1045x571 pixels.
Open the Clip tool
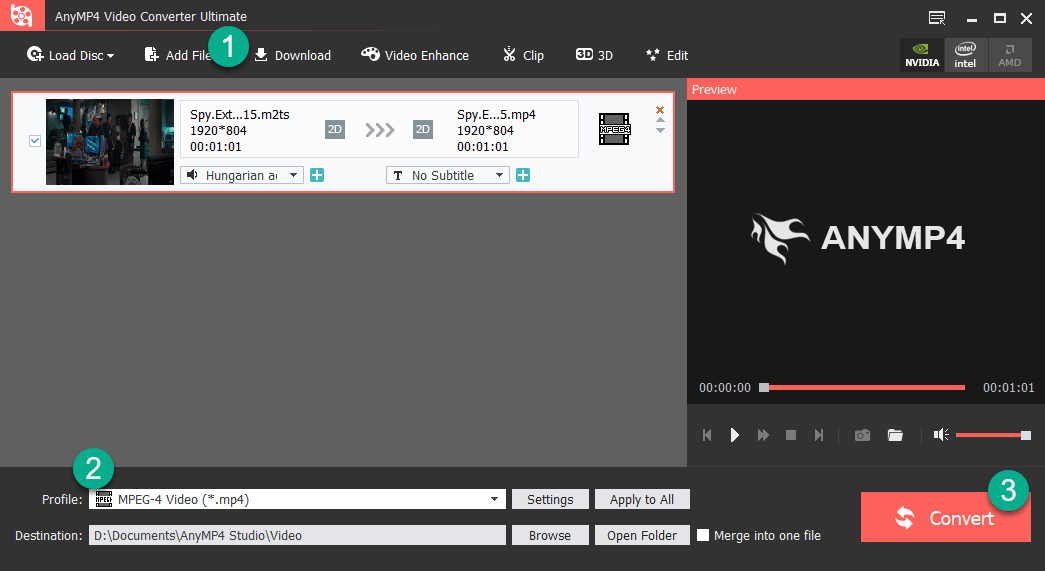(523, 55)
